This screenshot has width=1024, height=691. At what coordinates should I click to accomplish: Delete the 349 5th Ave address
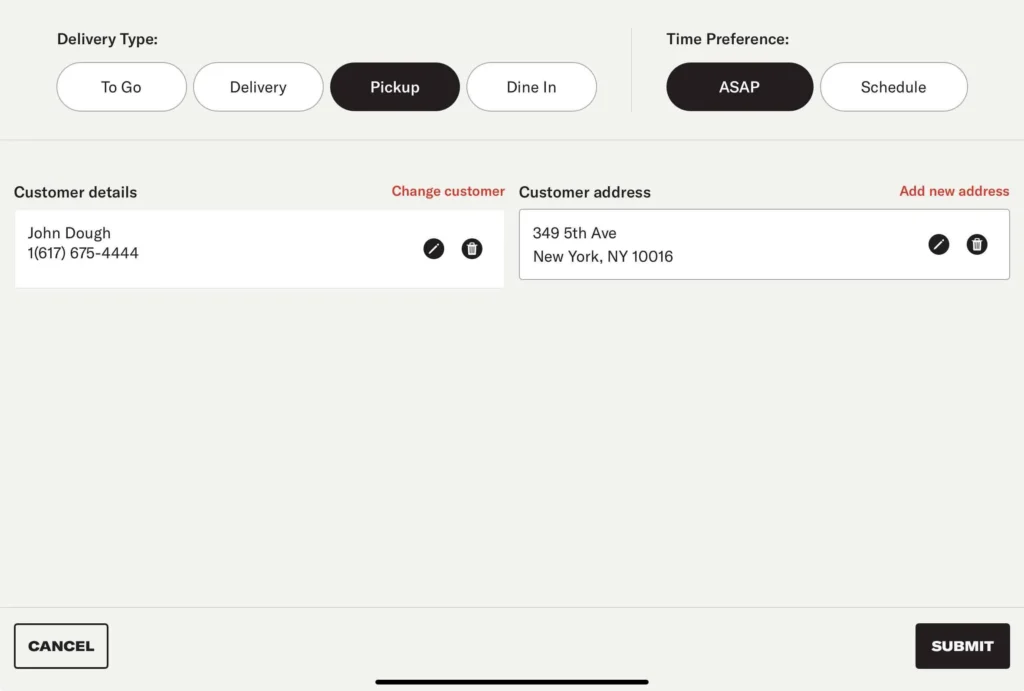977,244
